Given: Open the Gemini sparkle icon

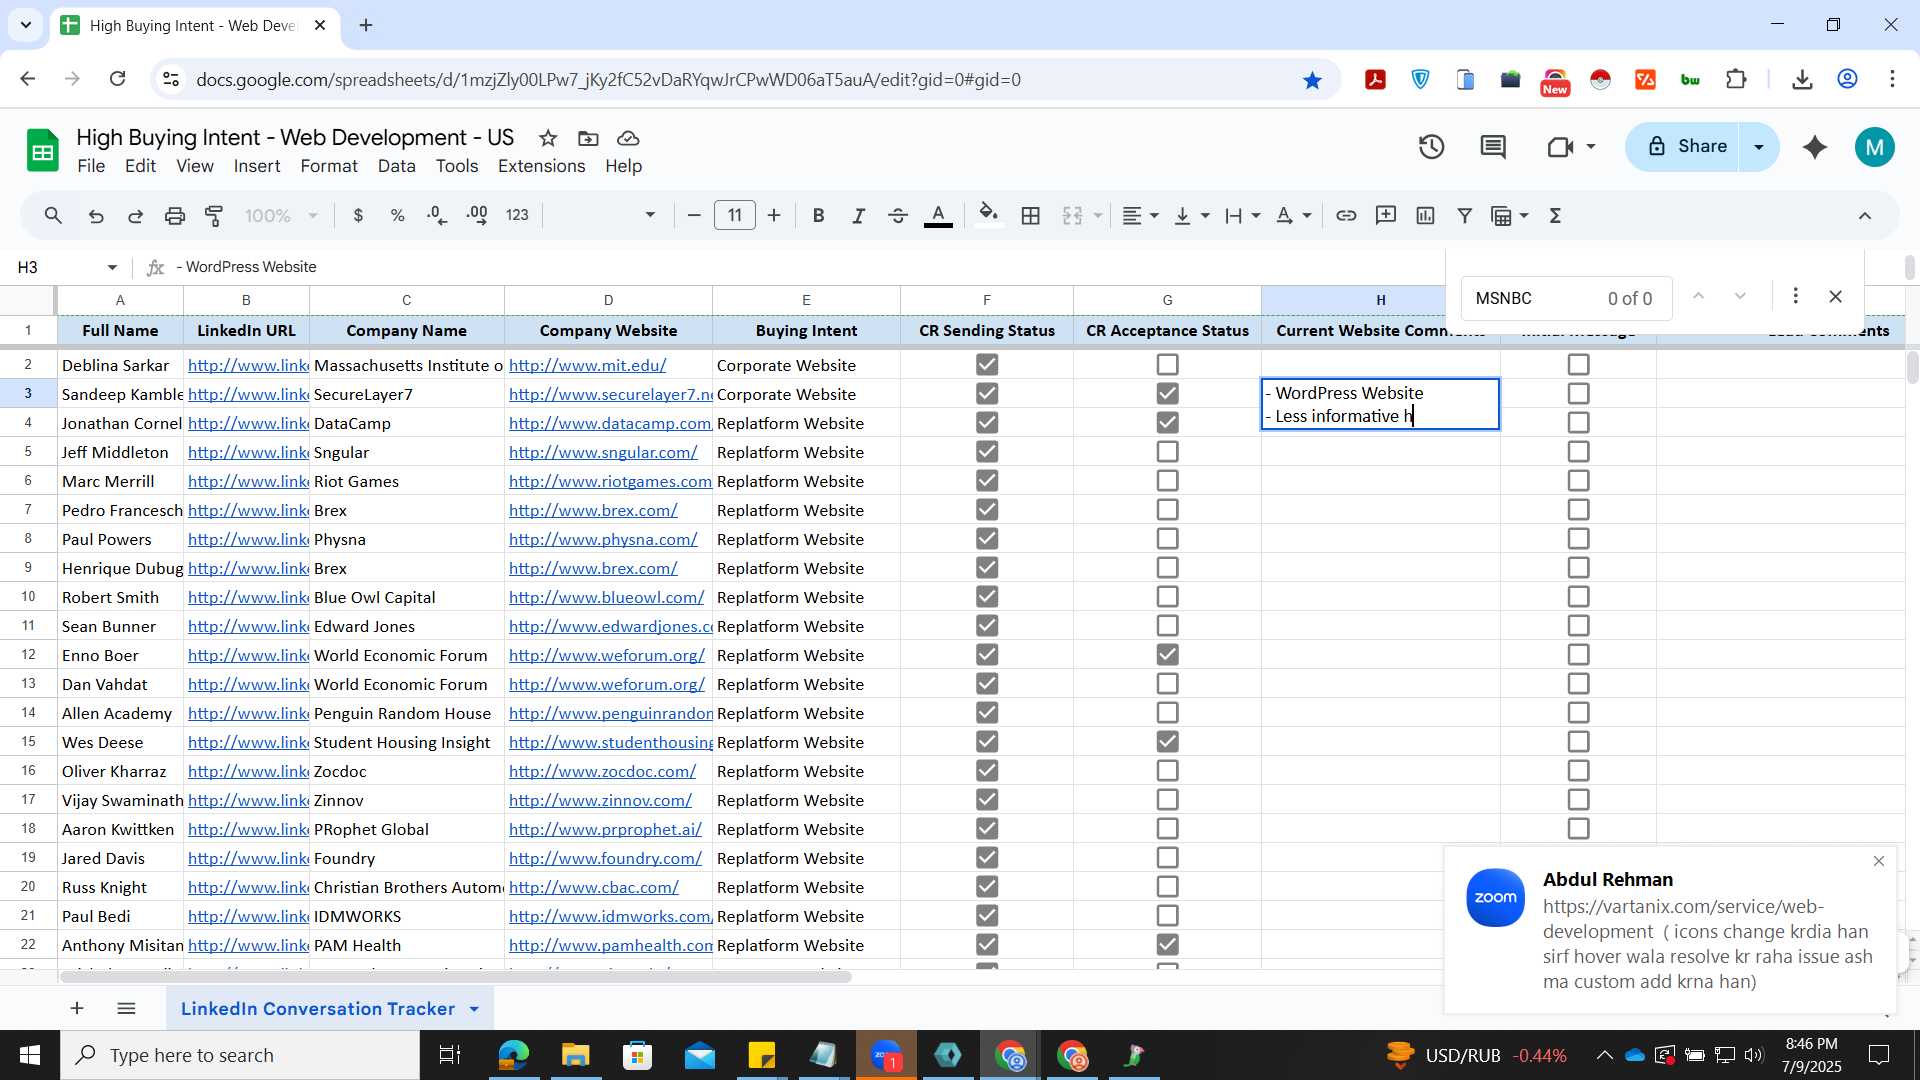Looking at the screenshot, I should click(x=1815, y=147).
